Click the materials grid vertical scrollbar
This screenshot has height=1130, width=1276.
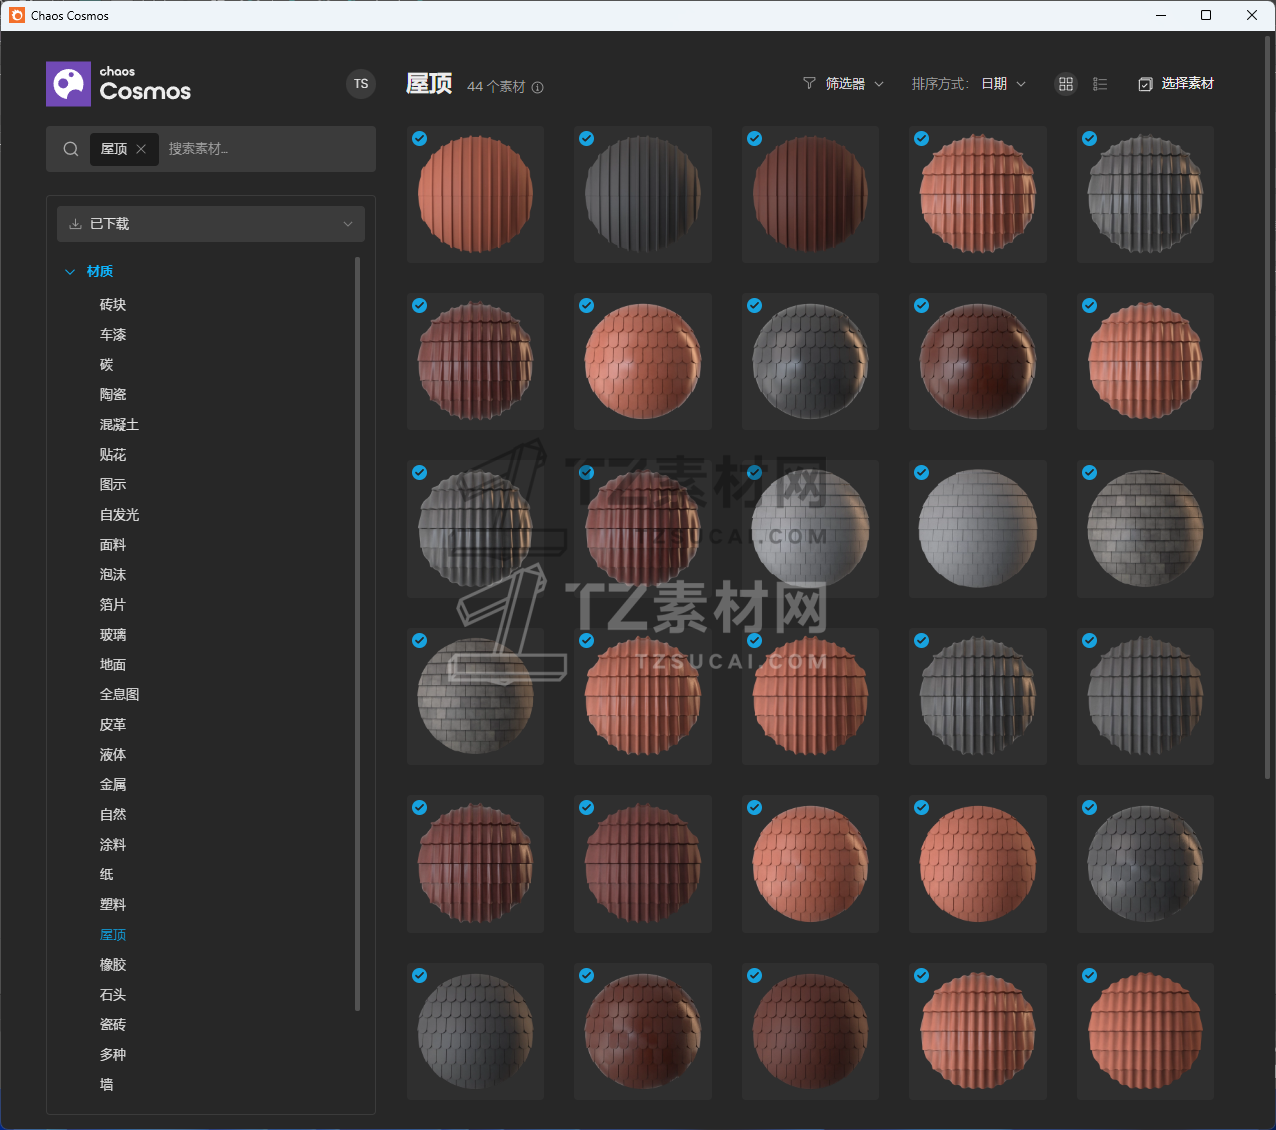pos(1268,408)
